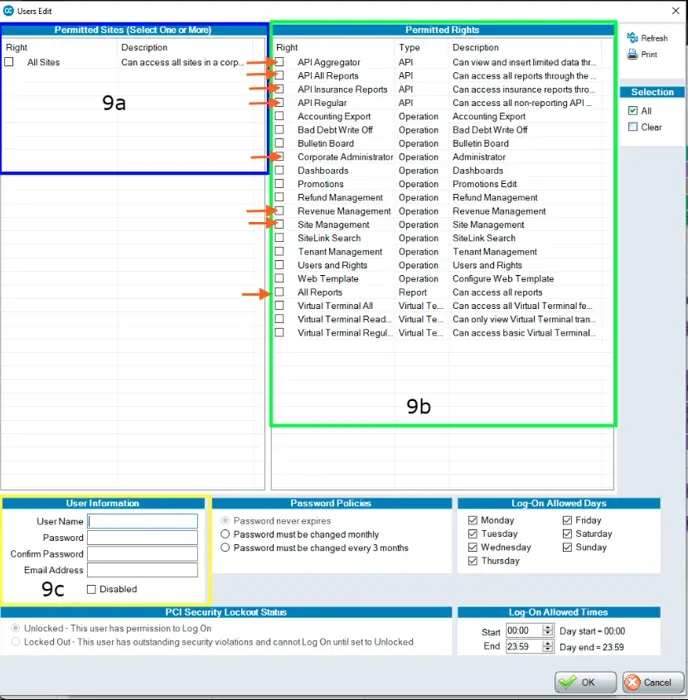Click the Refresh icon
This screenshot has height=700, width=688.
pos(632,38)
